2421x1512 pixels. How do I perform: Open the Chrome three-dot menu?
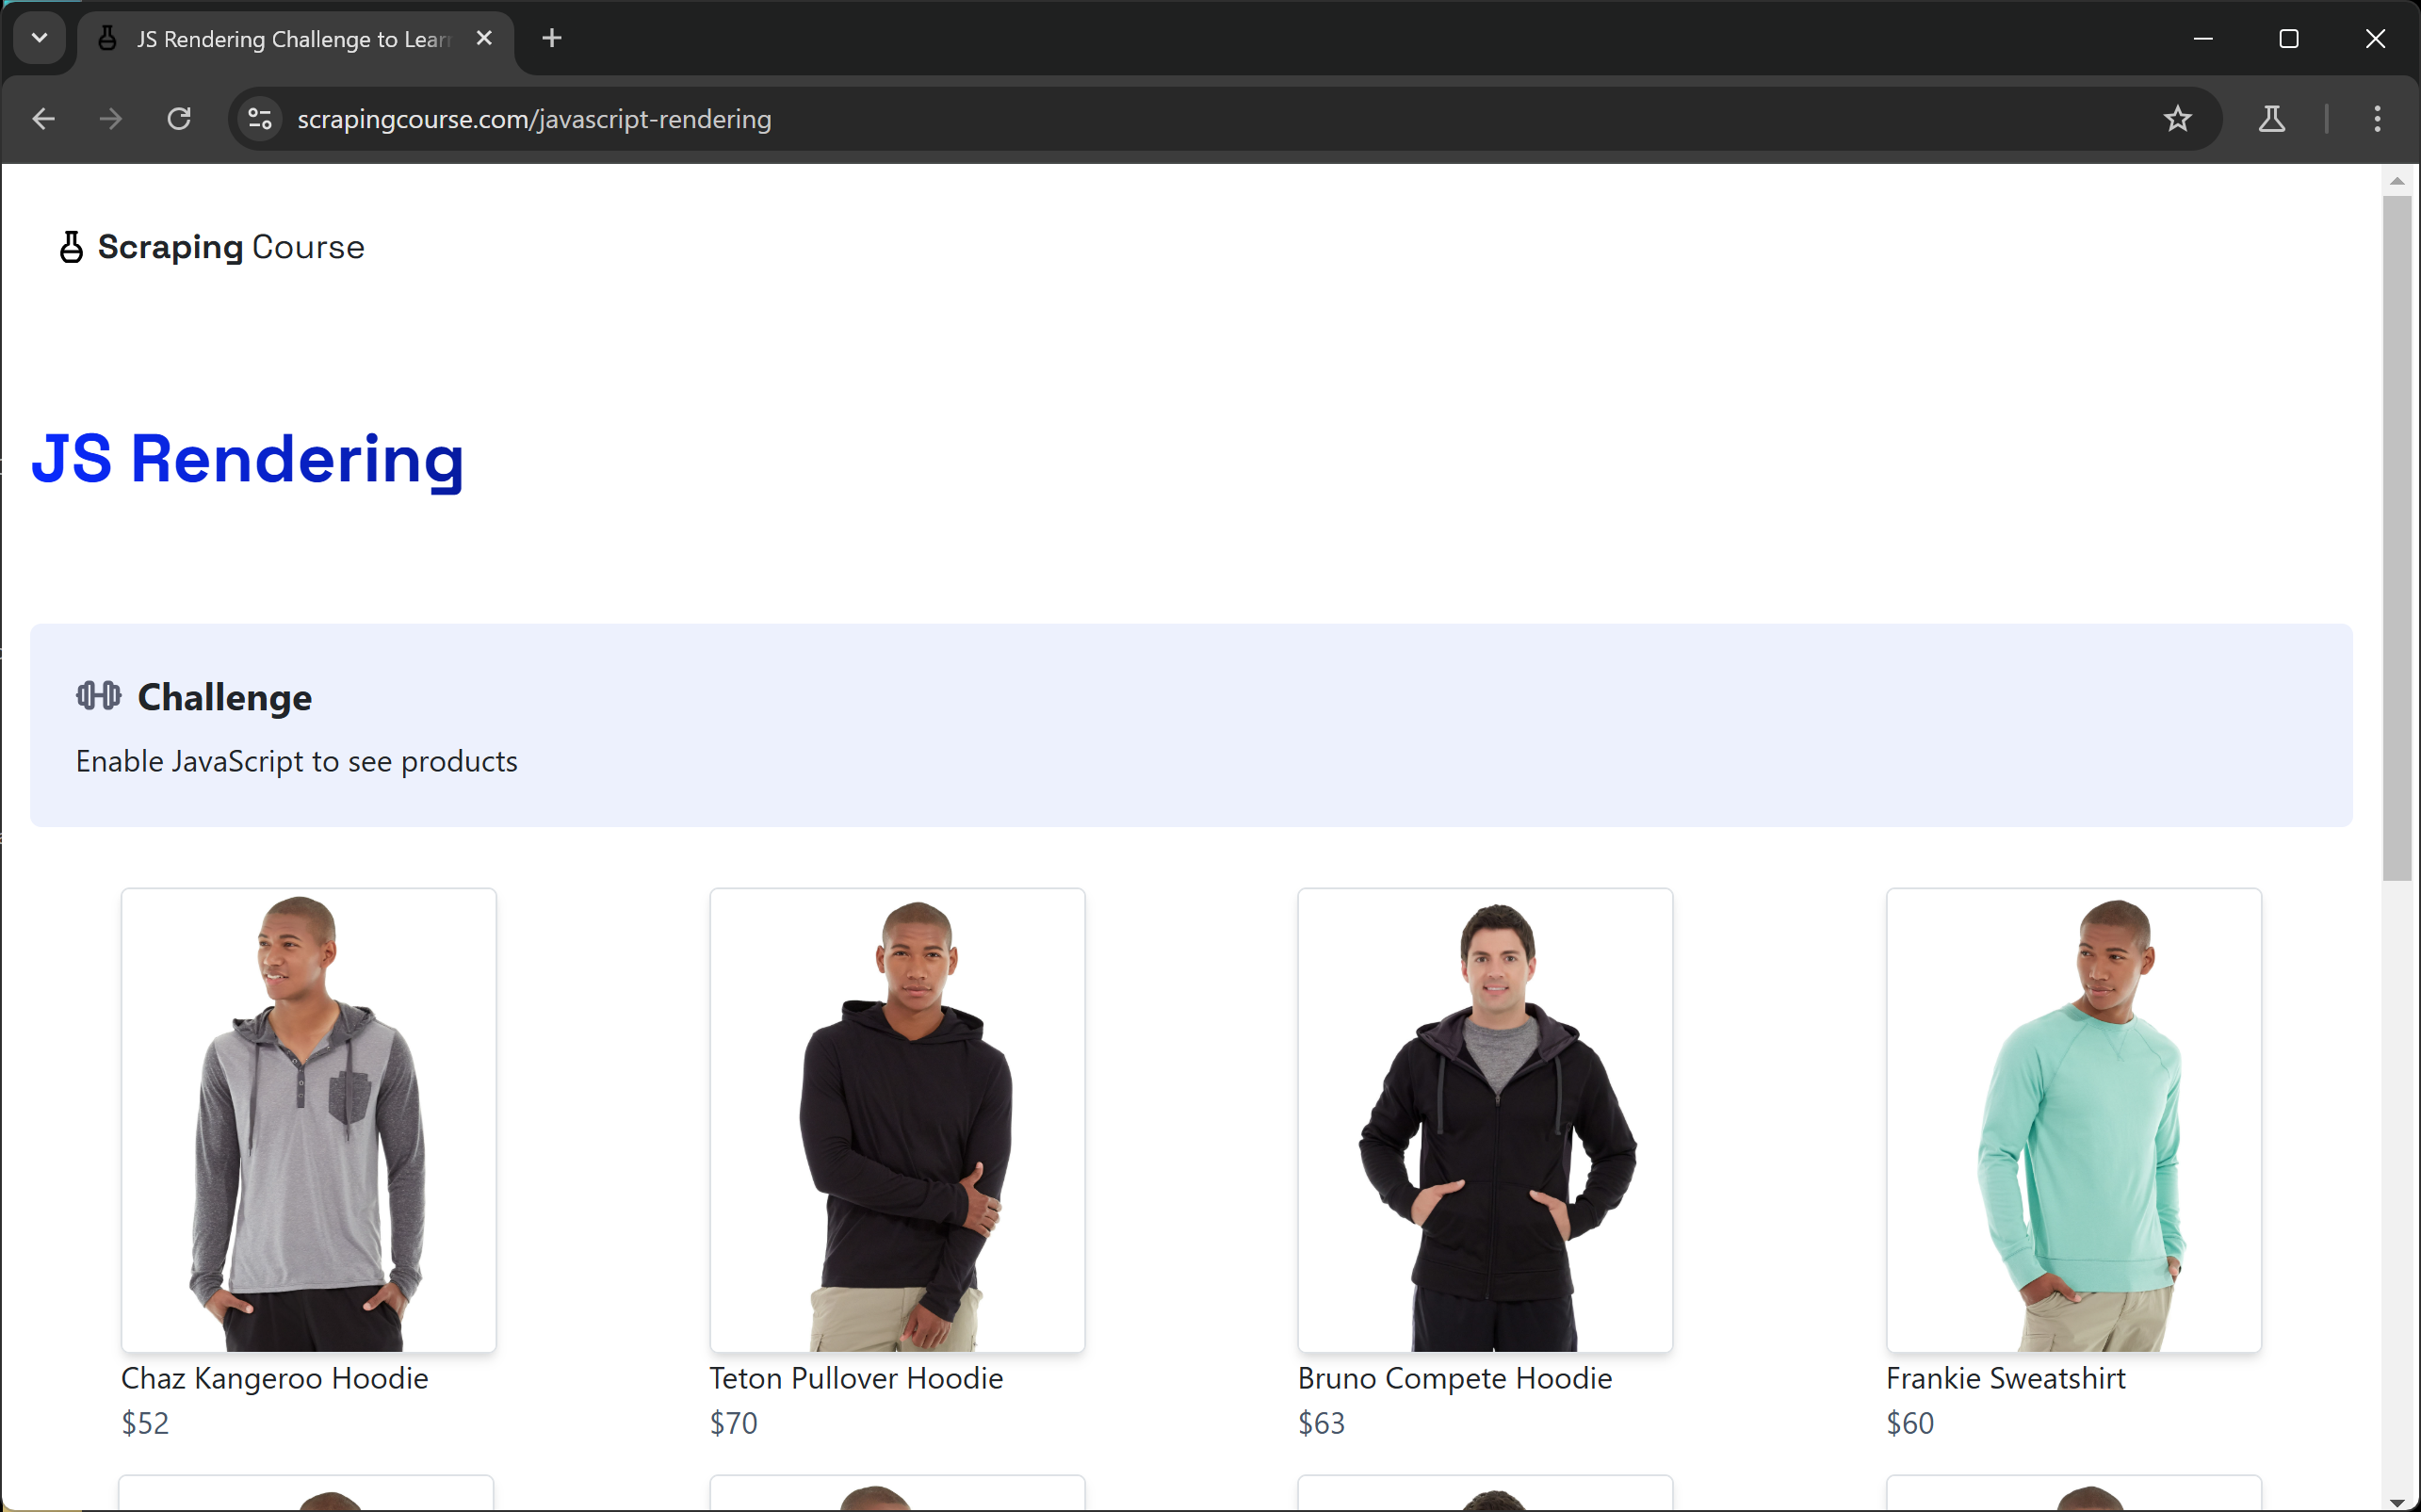click(2378, 119)
